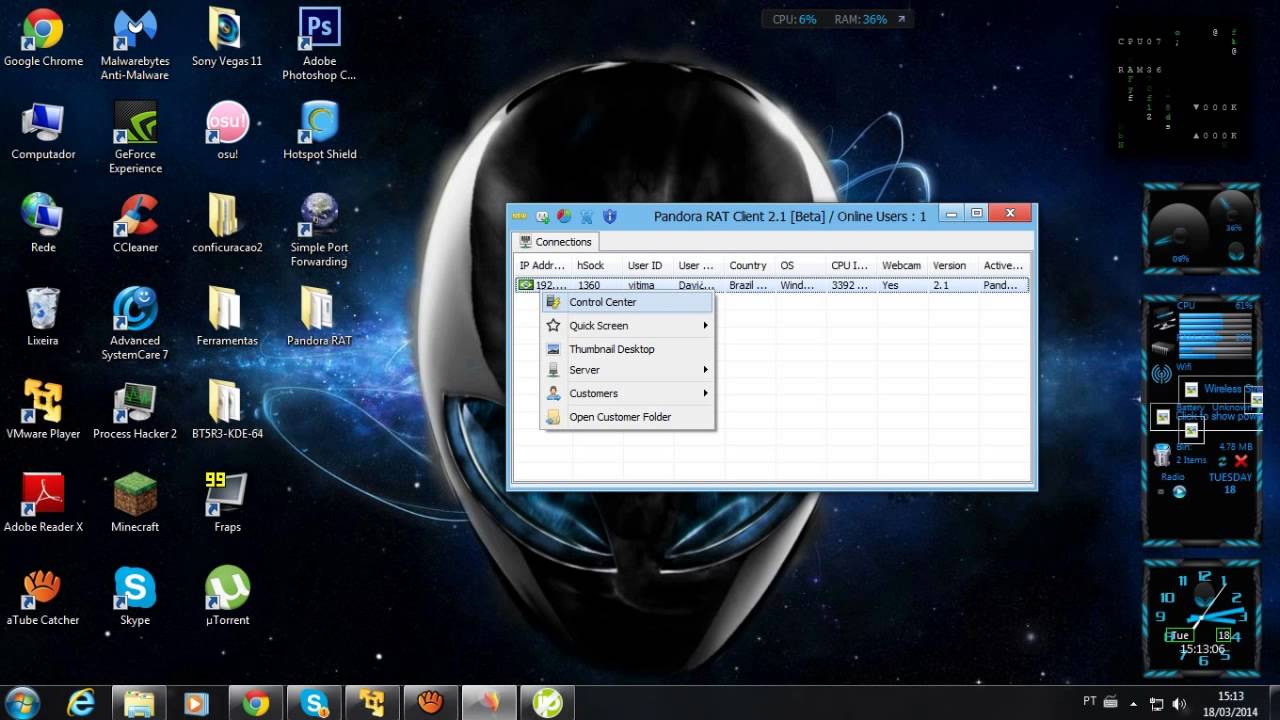
Task: Click the OS column header
Action: (x=800, y=266)
